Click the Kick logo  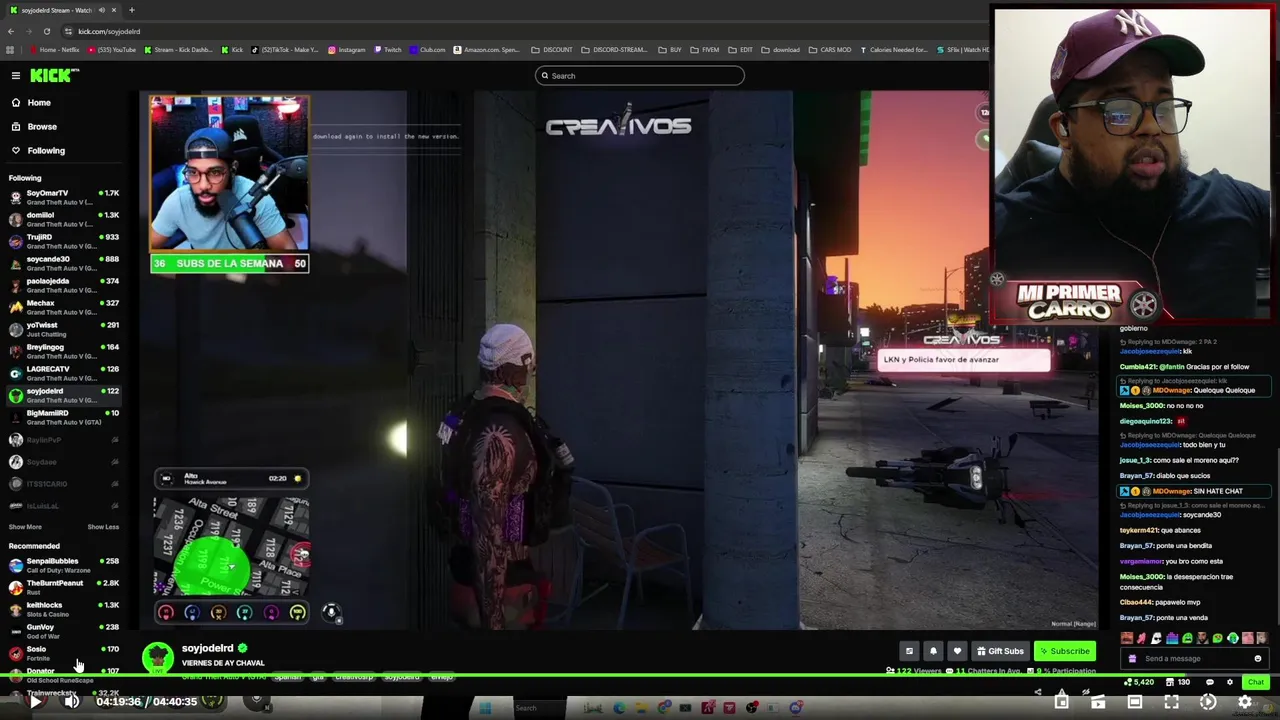52,75
